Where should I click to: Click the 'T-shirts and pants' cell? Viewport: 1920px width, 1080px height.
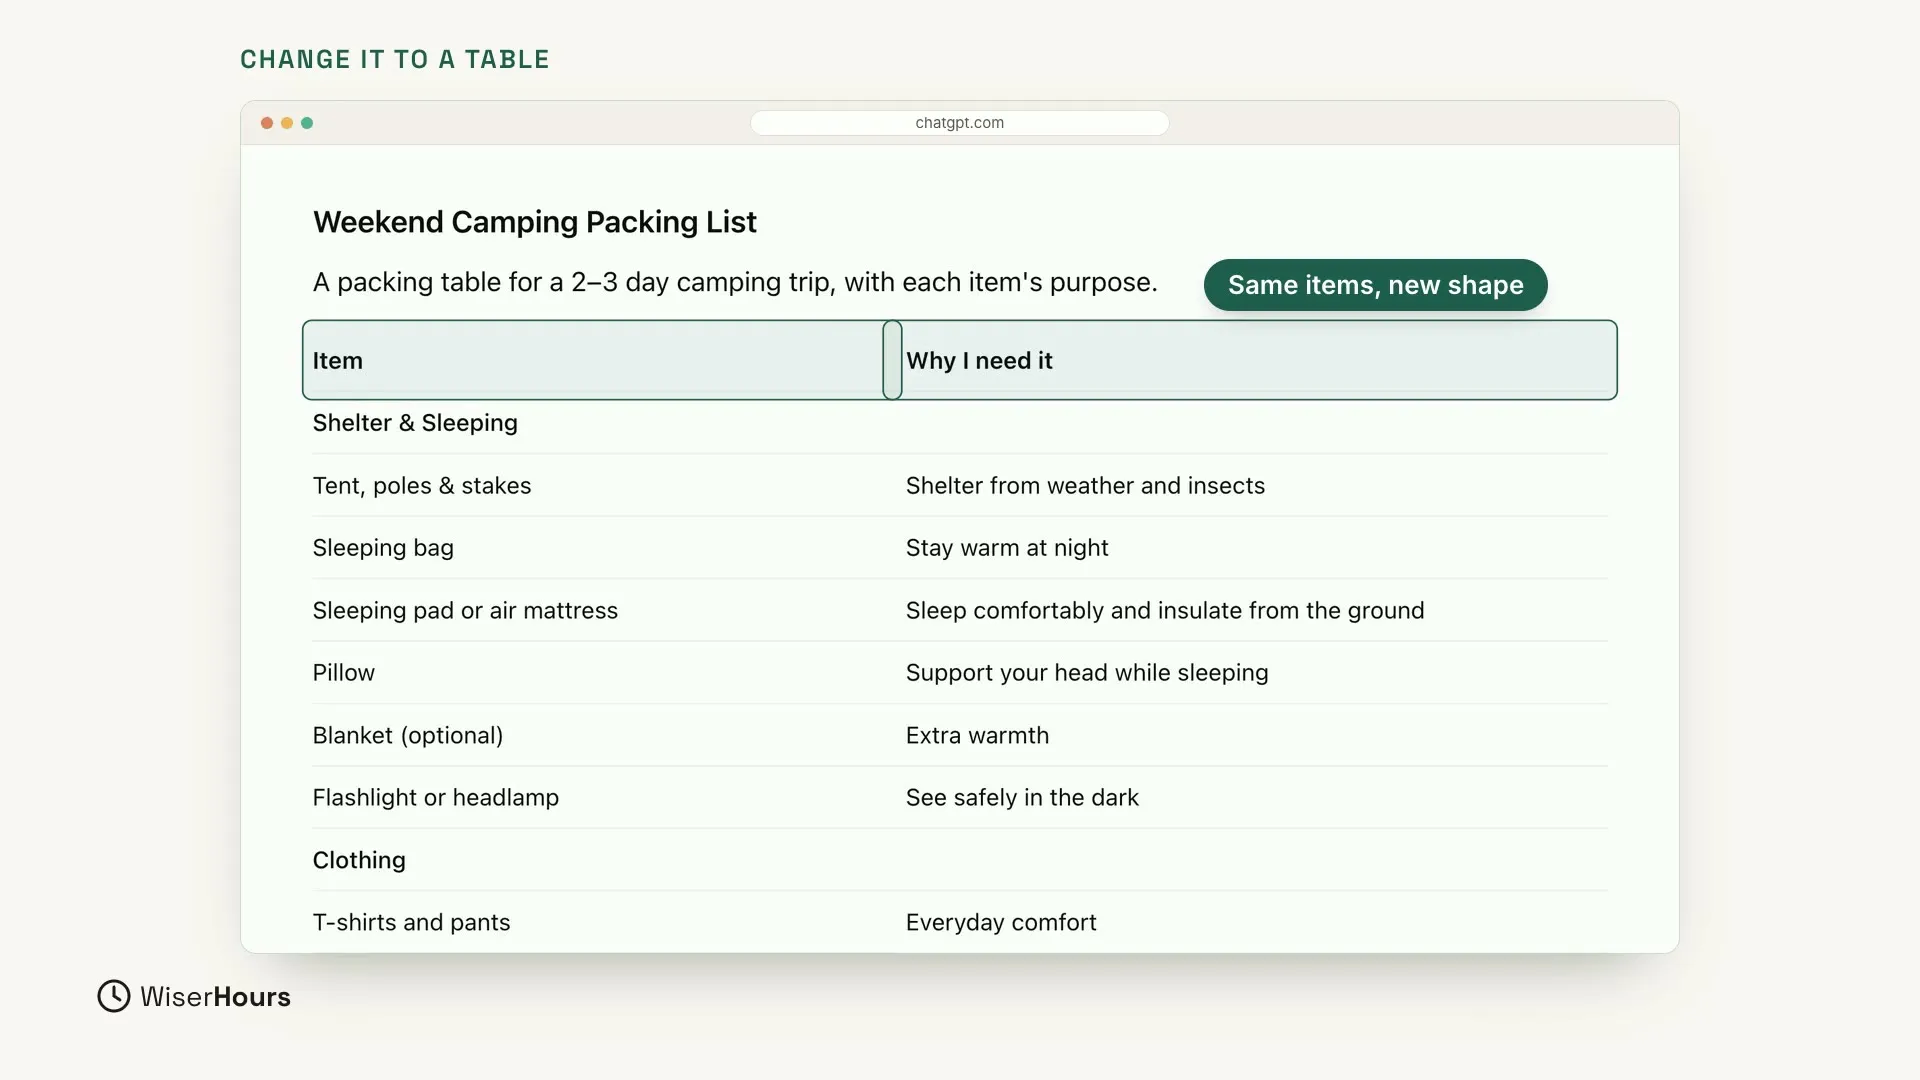click(x=411, y=923)
